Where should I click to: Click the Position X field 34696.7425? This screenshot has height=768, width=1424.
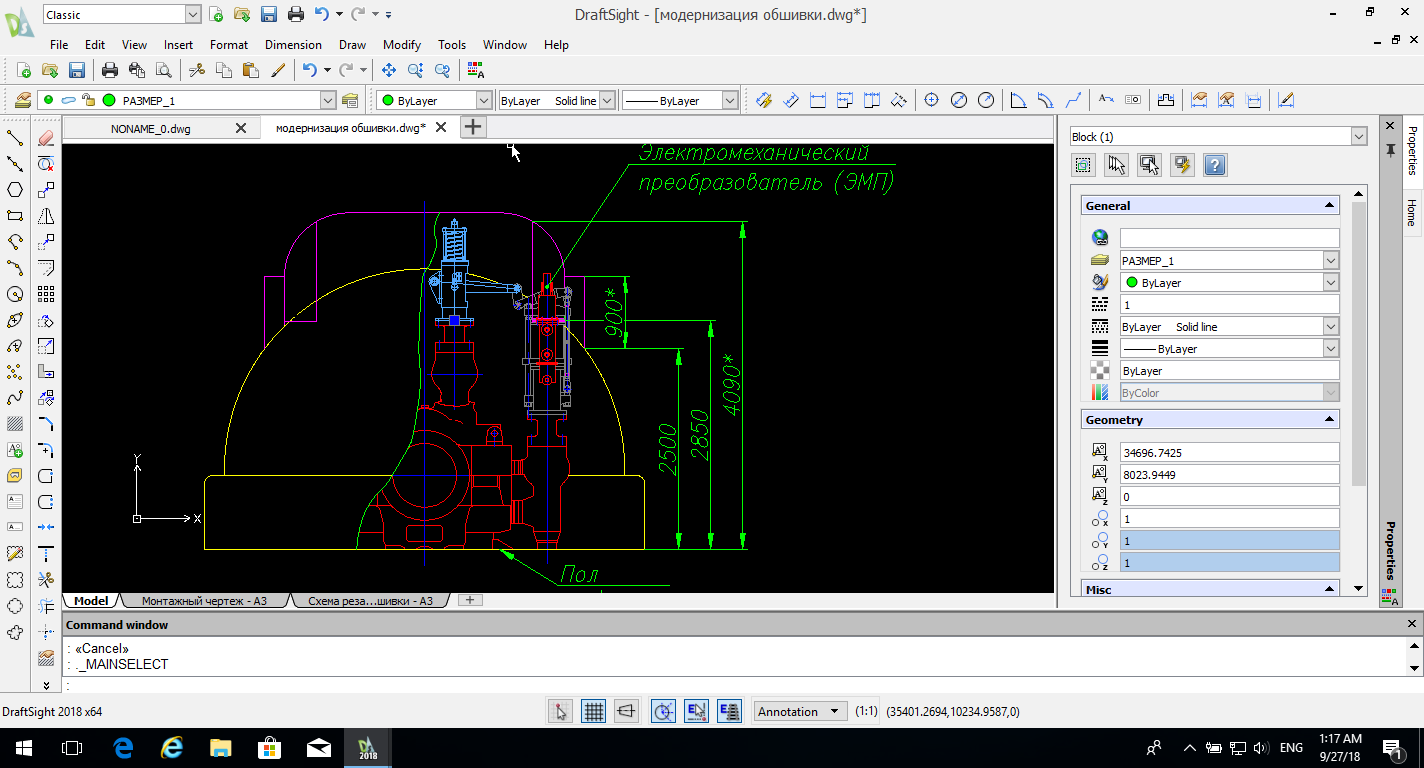[x=1229, y=452]
